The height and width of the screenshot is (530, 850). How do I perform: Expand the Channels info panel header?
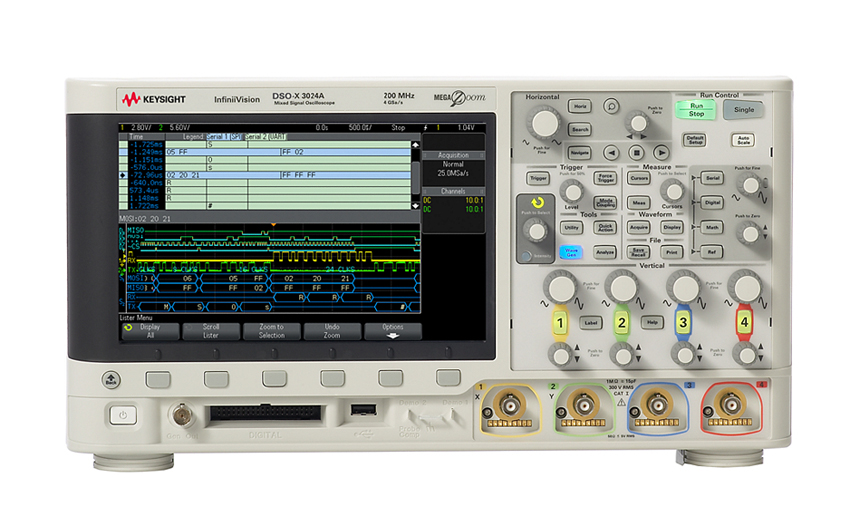(453, 191)
